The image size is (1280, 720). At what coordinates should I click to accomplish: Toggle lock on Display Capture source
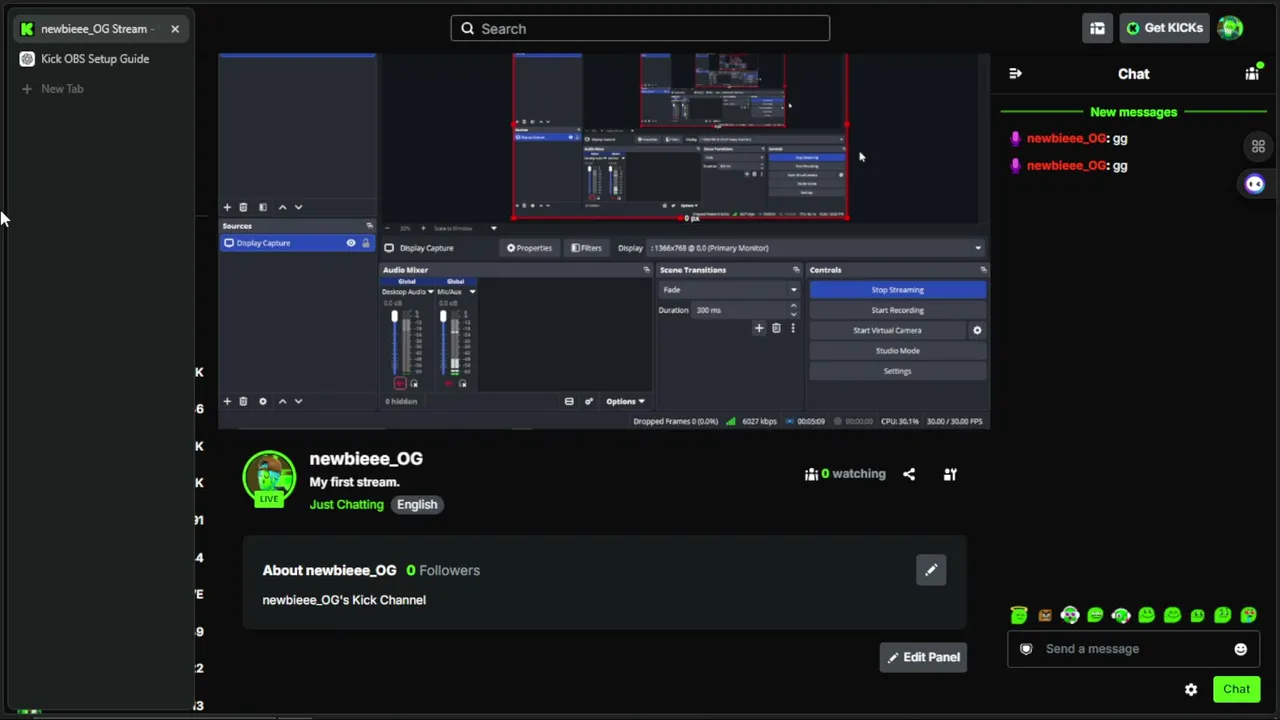[365, 243]
